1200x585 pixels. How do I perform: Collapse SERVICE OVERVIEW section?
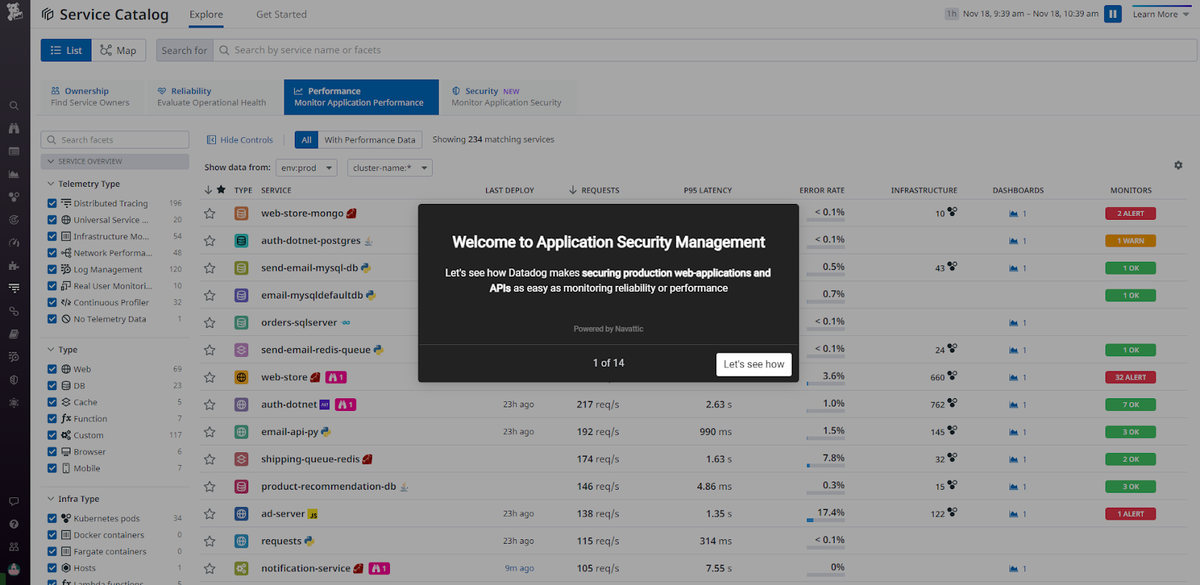tap(115, 161)
